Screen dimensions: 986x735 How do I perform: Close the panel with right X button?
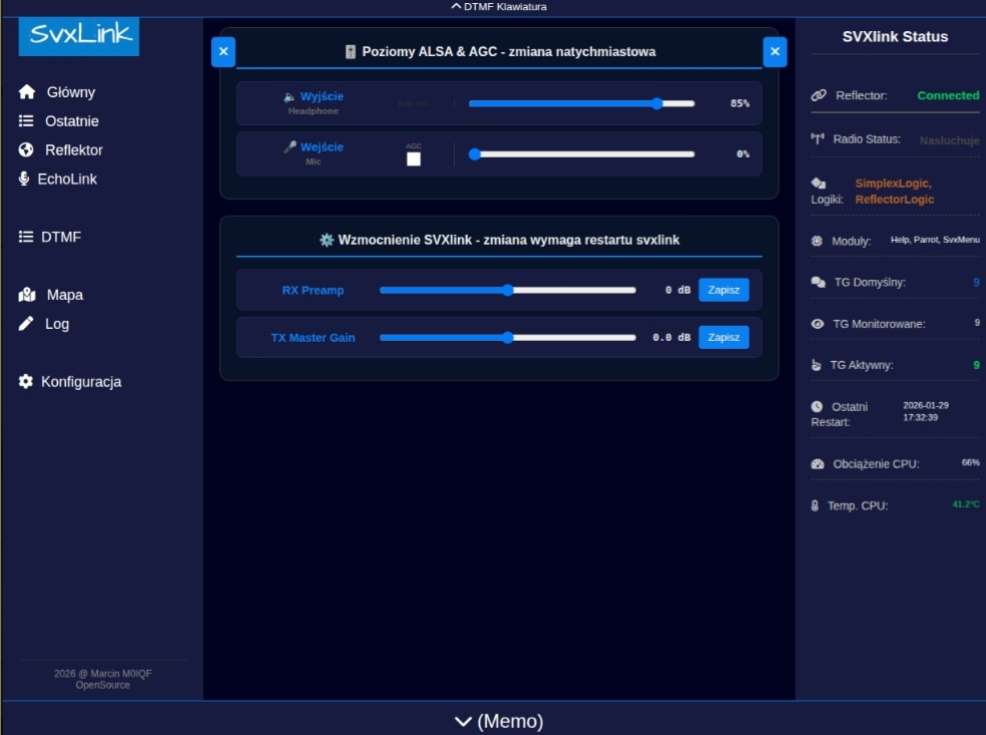(x=775, y=52)
